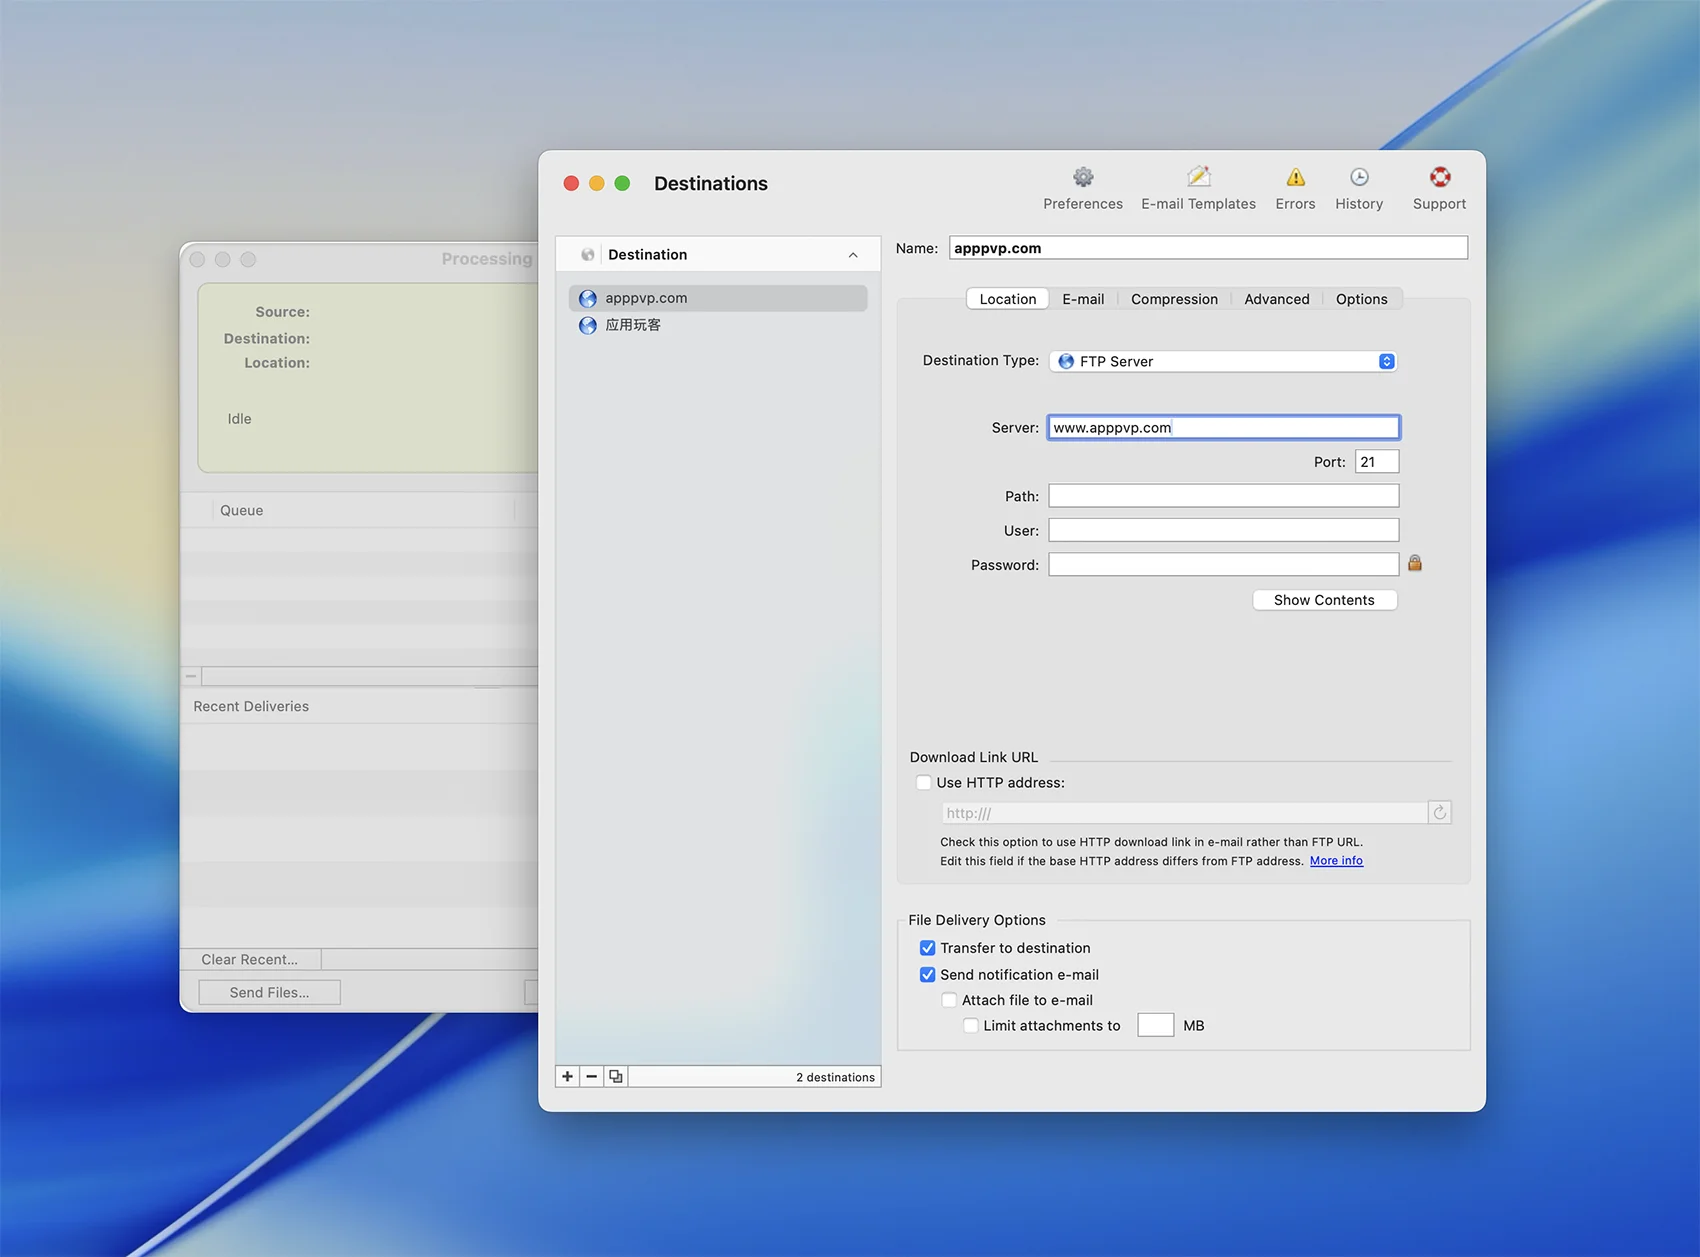Toggle Destination column sort chevron

point(853,255)
